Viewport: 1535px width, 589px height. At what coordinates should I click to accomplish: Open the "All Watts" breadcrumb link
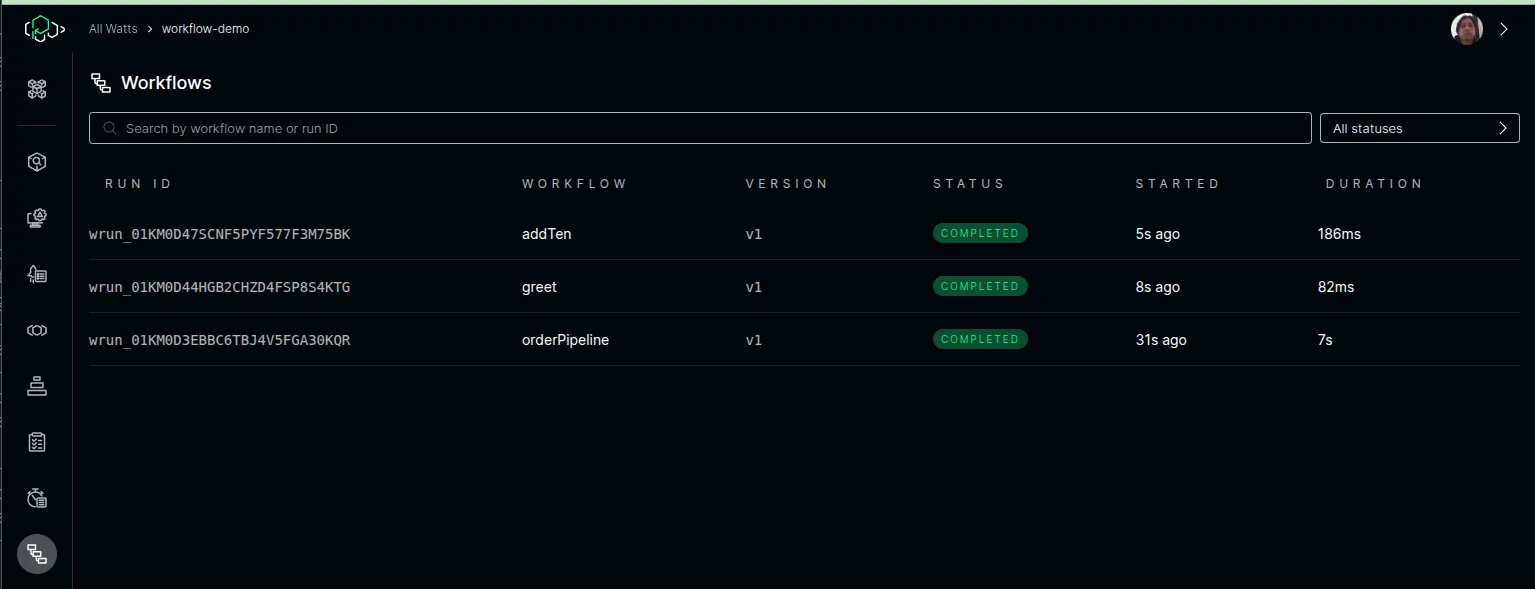coord(112,28)
